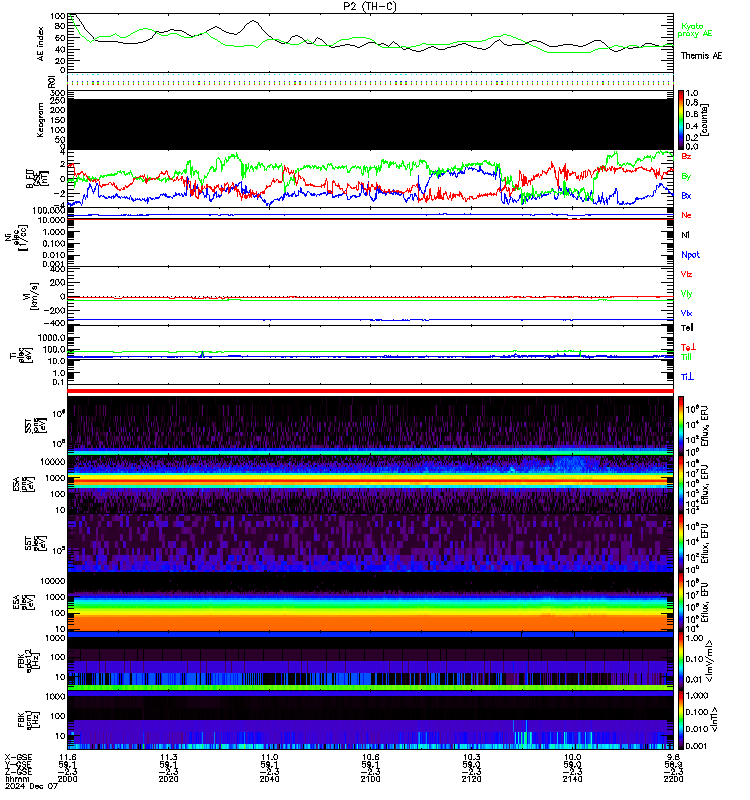Click the FBK mV/m color bar
750x800 pixels.
click(x=681, y=661)
